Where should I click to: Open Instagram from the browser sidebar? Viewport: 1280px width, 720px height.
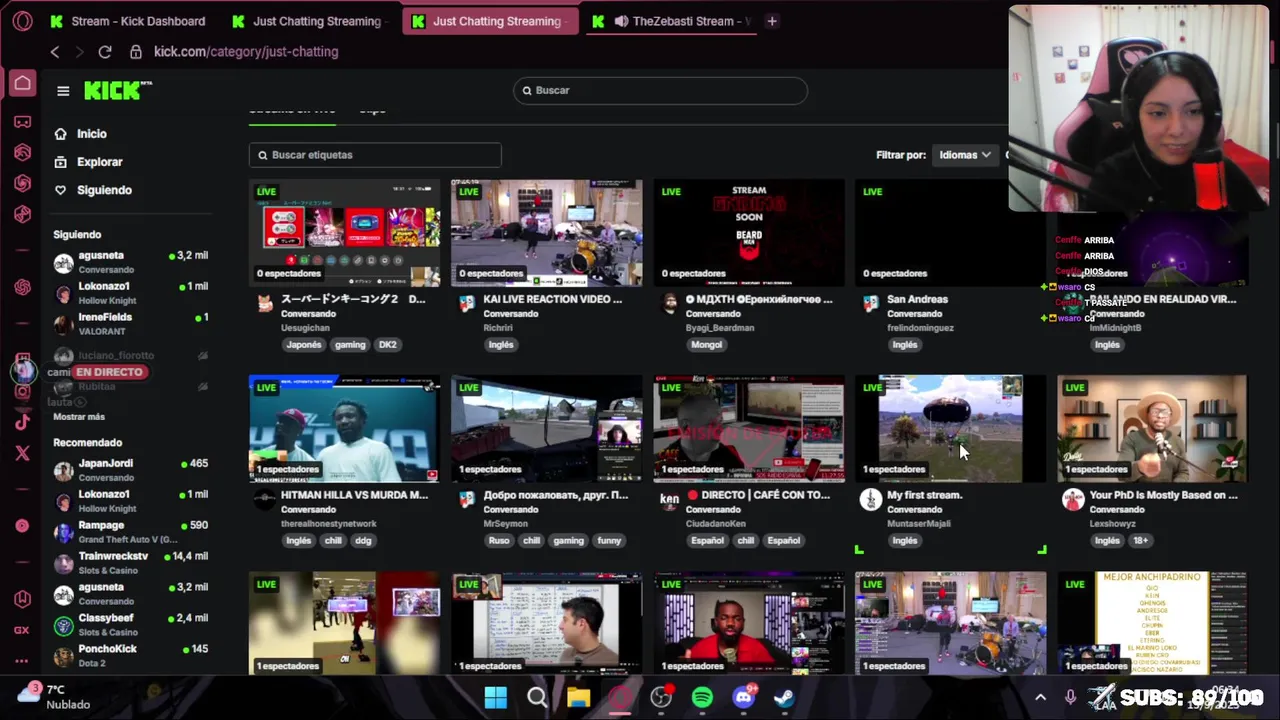click(22, 391)
